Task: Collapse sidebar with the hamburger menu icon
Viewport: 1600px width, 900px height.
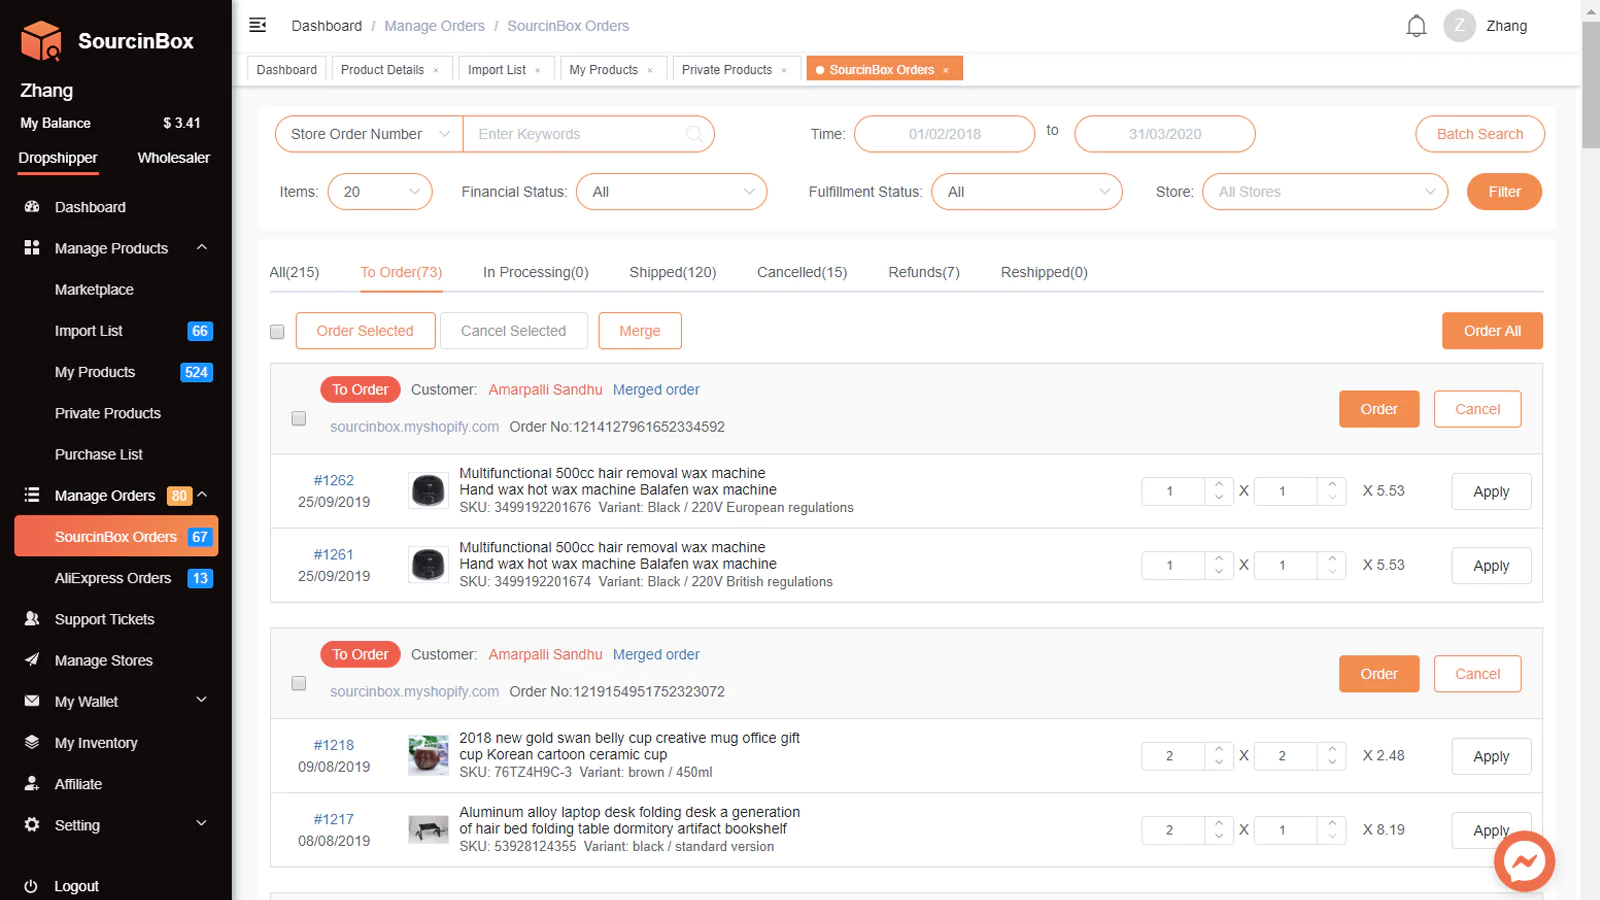Action: pos(258,25)
